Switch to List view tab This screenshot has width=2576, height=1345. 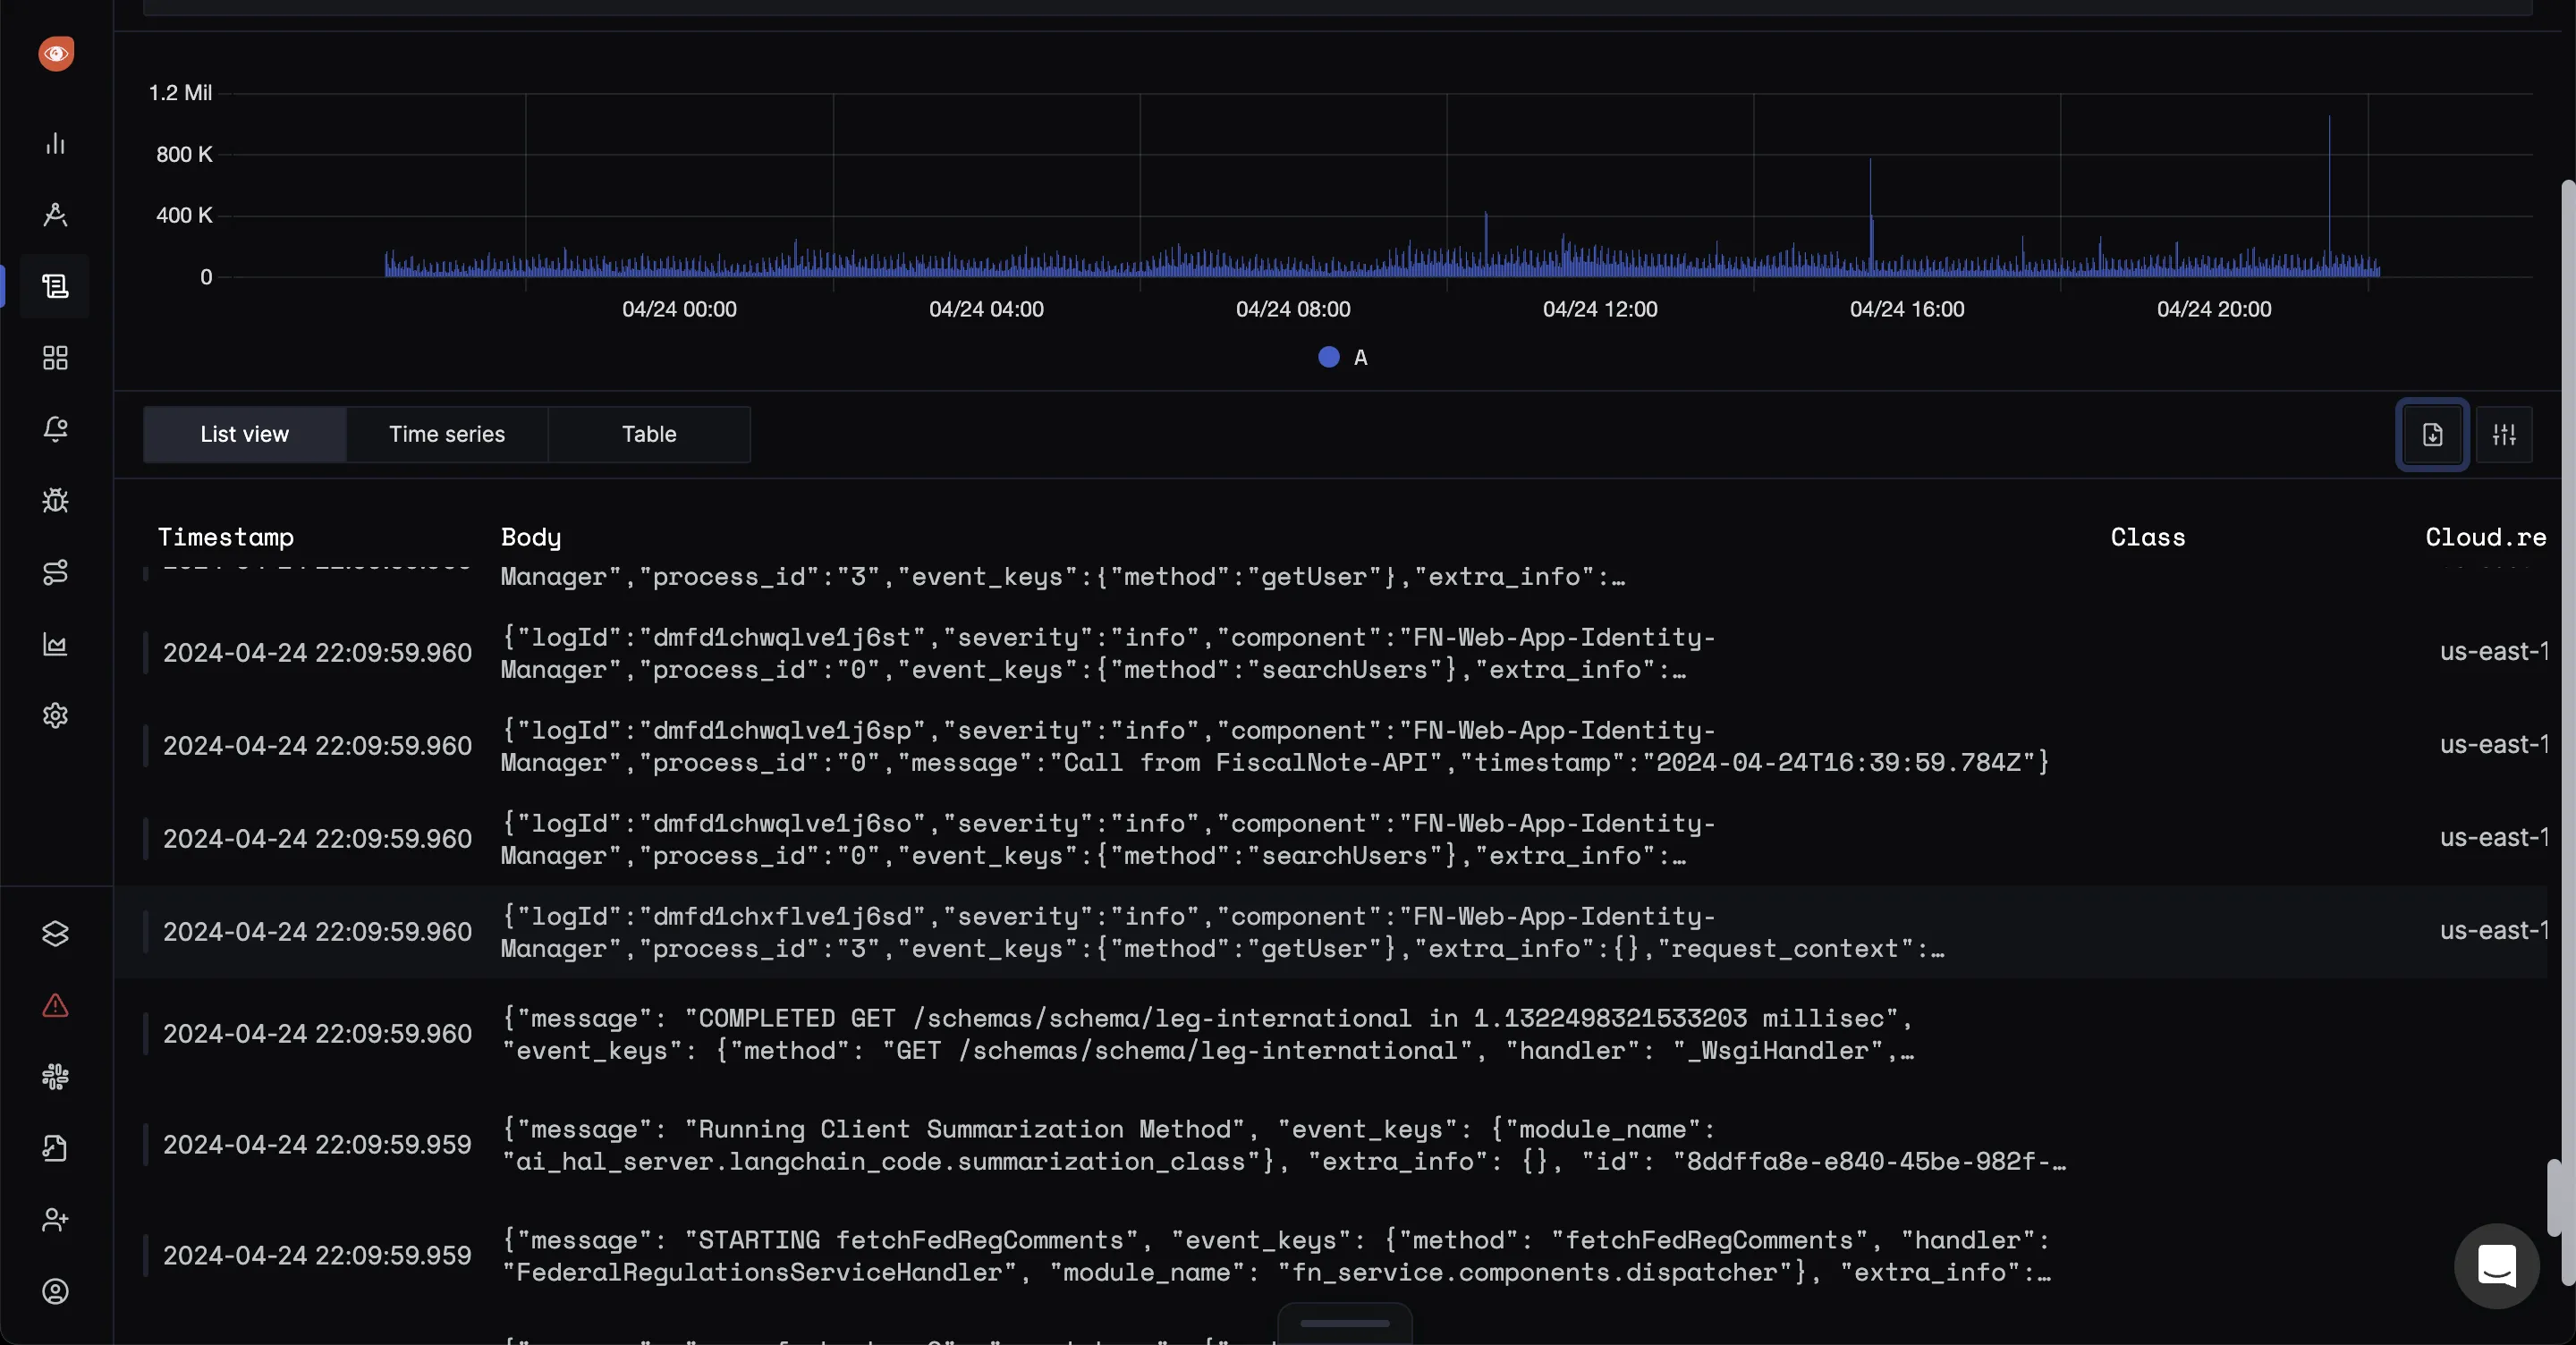(x=244, y=434)
